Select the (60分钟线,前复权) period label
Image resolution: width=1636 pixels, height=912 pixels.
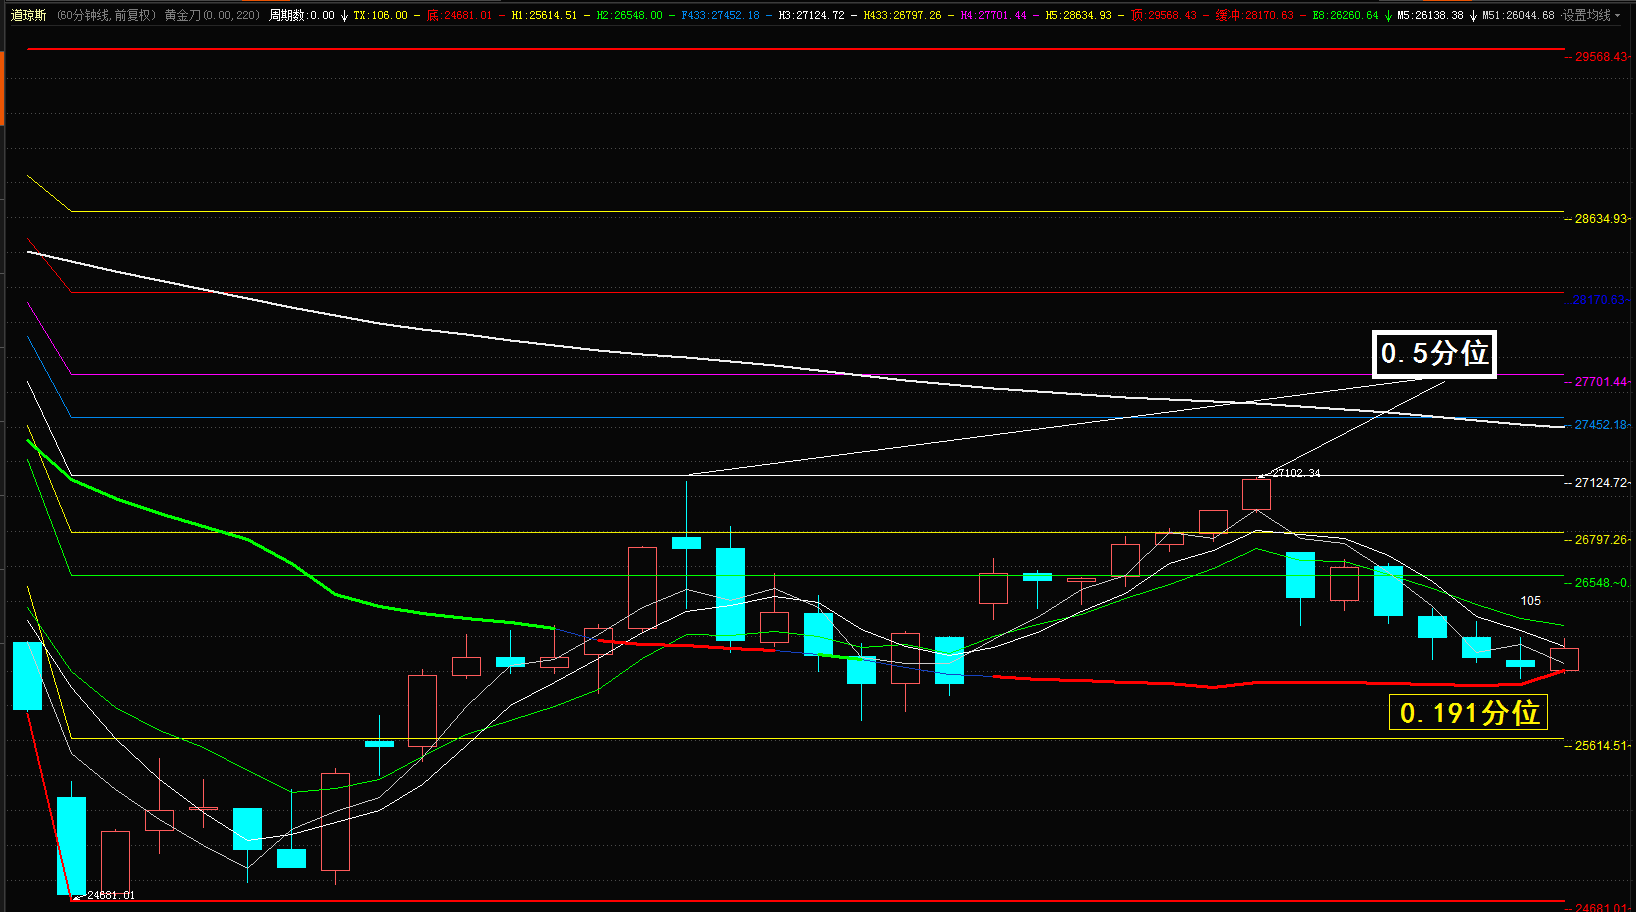pyautogui.click(x=106, y=15)
